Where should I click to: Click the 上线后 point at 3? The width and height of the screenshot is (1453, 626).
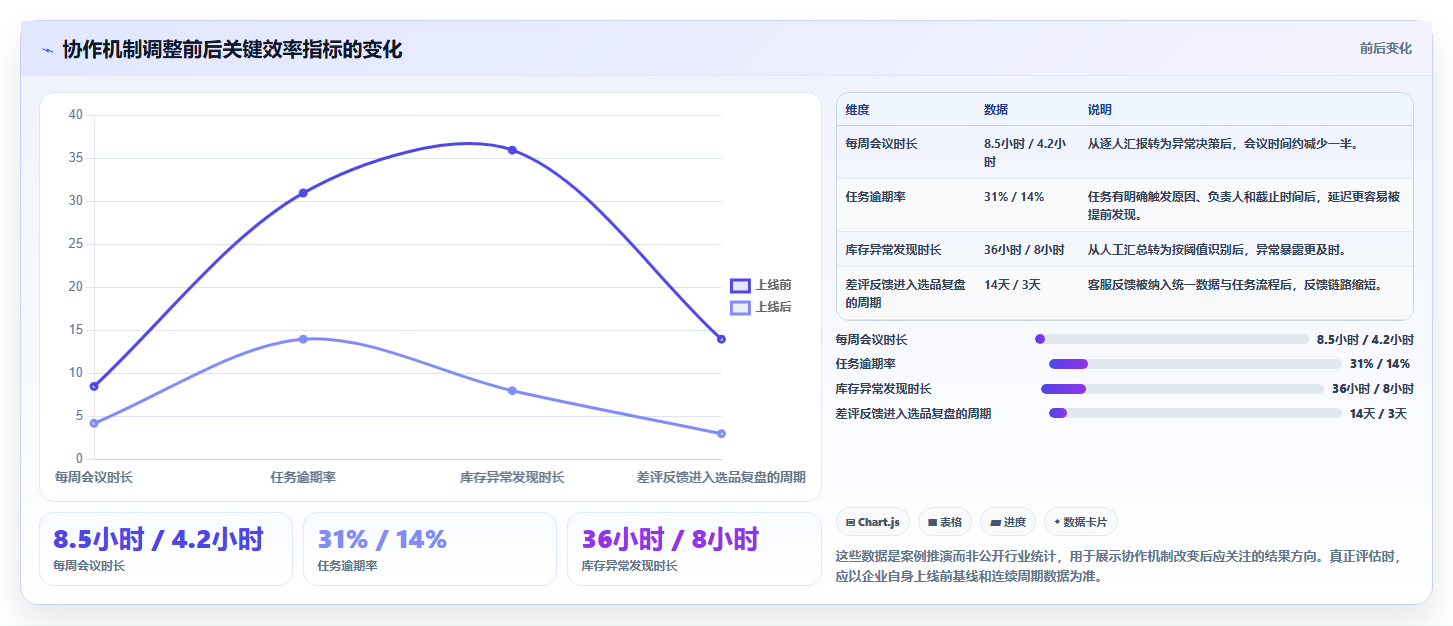click(x=721, y=433)
